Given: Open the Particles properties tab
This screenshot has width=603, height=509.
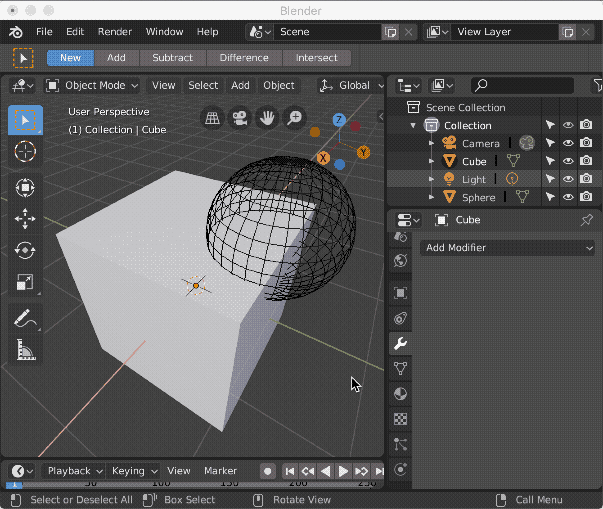Looking at the screenshot, I should pos(400,444).
